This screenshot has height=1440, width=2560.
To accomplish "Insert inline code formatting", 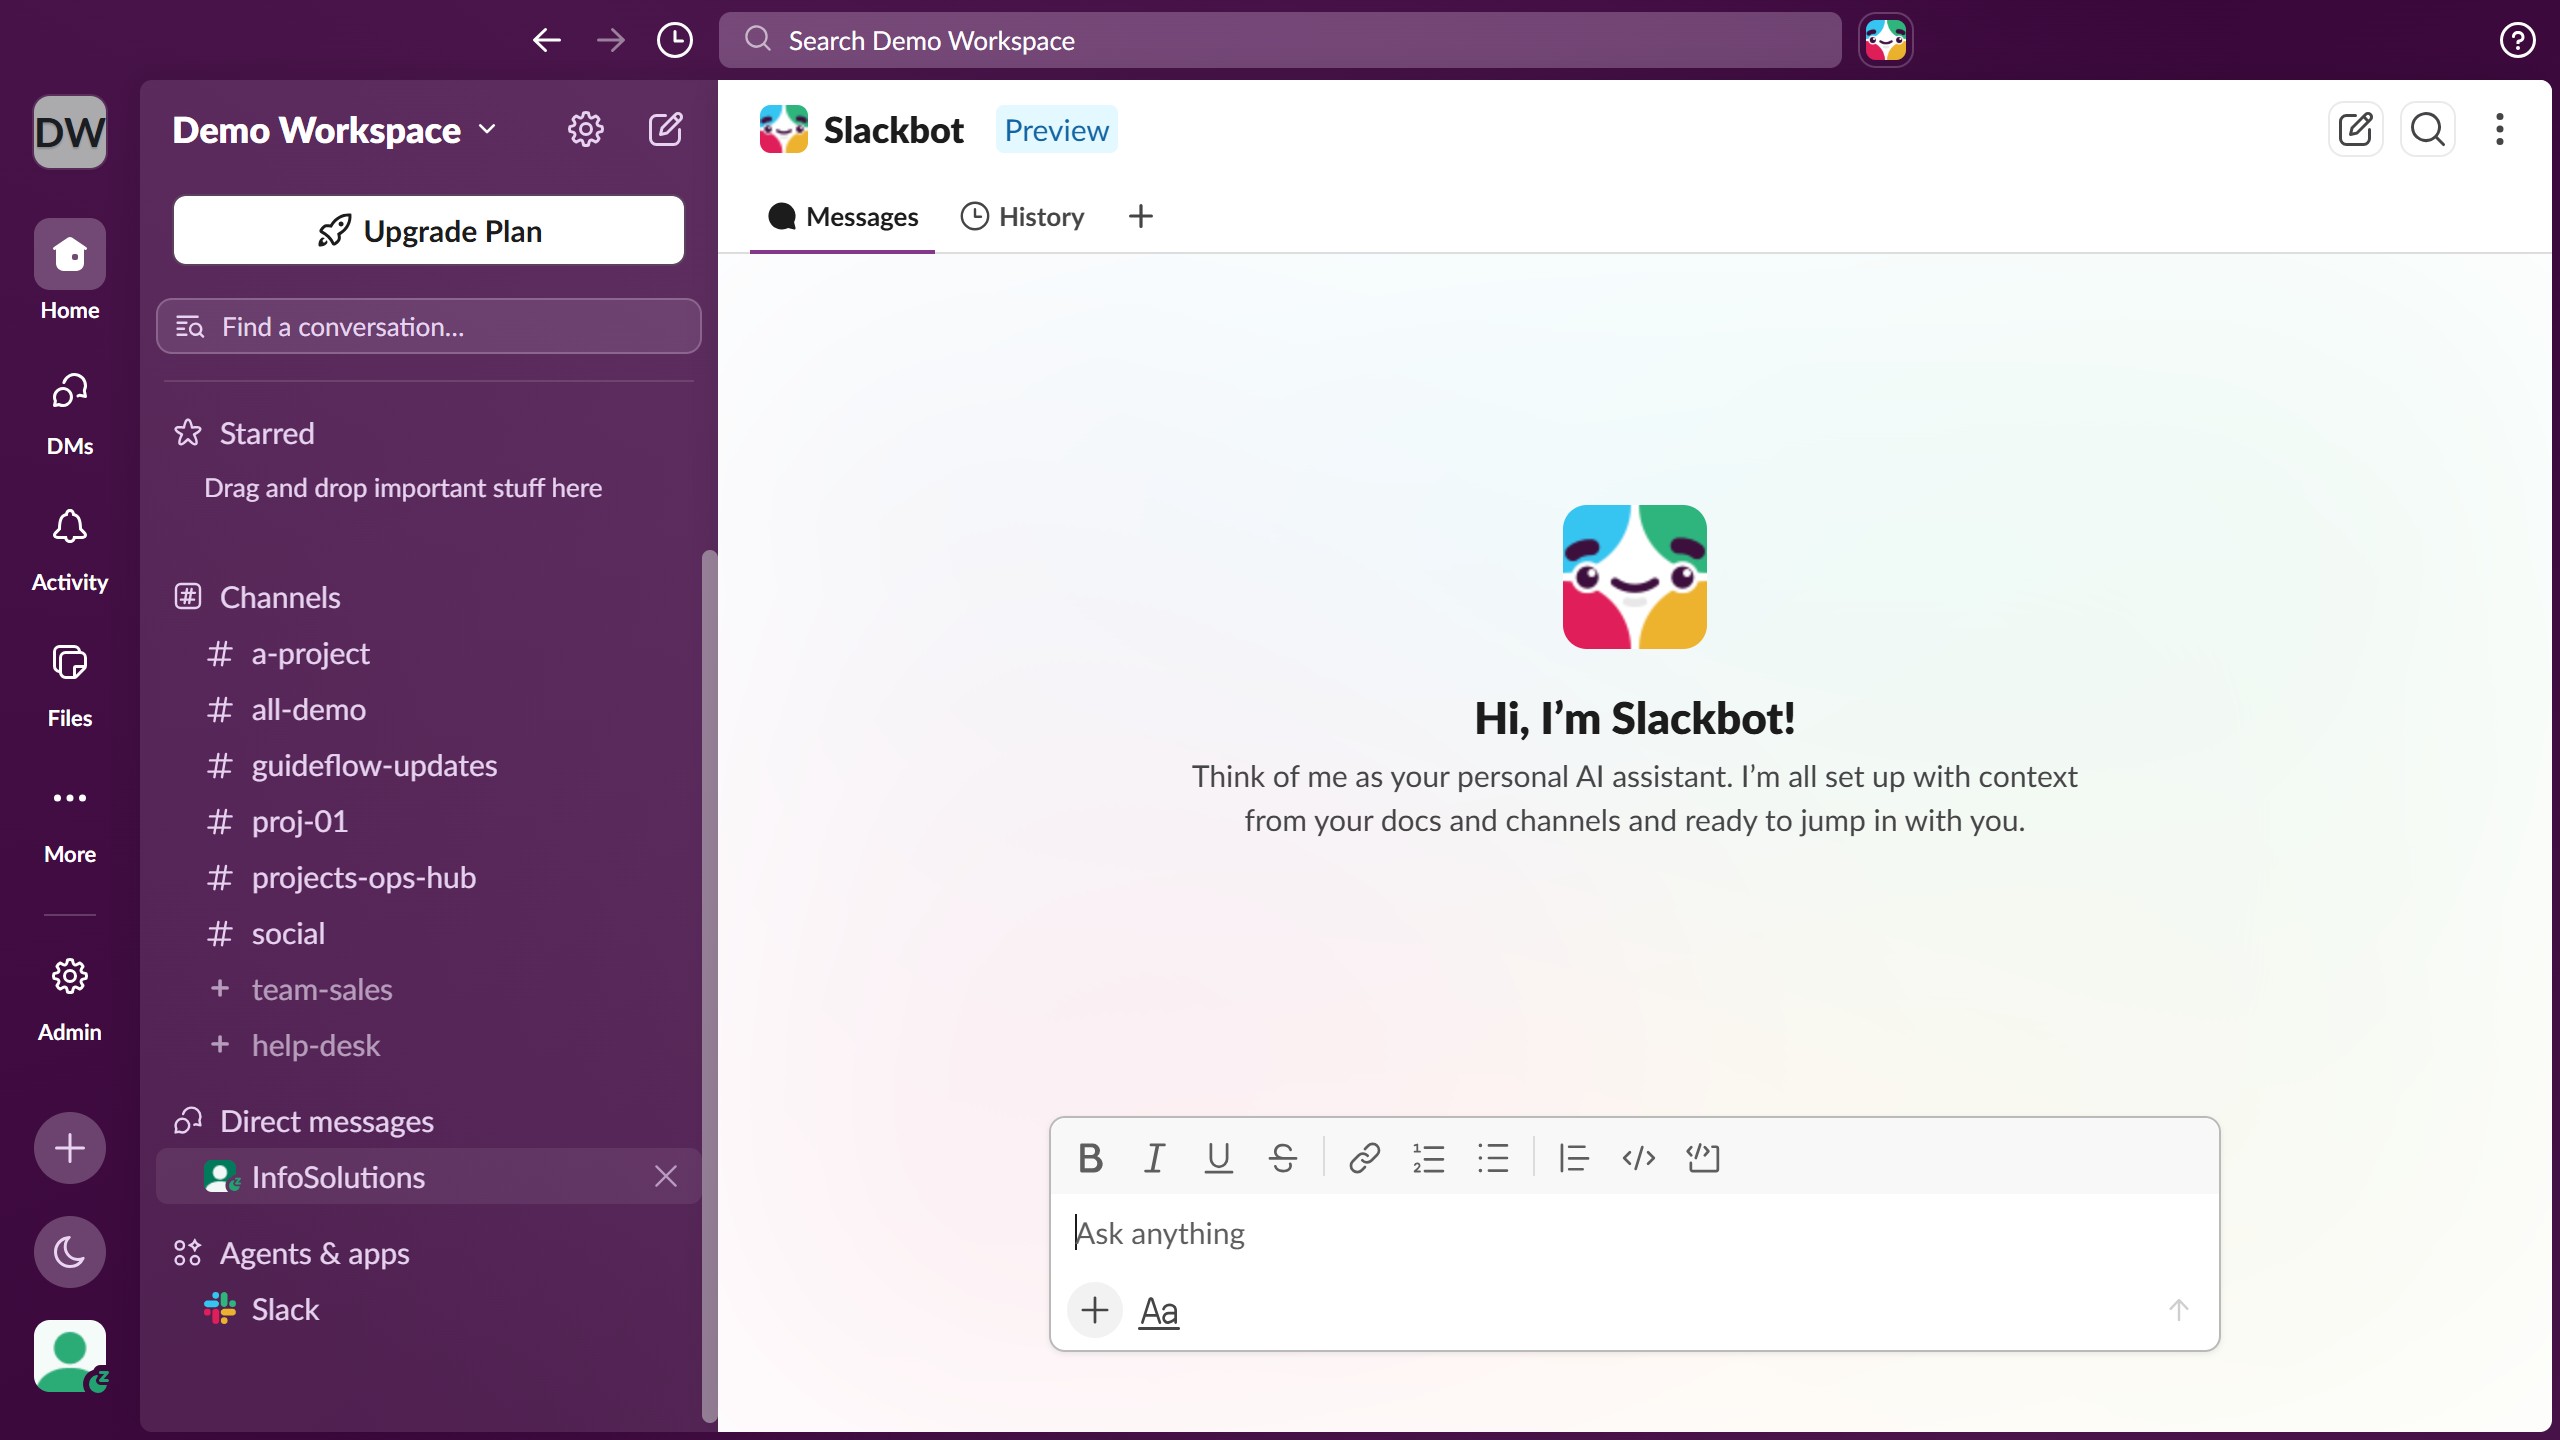I will click(1639, 1158).
